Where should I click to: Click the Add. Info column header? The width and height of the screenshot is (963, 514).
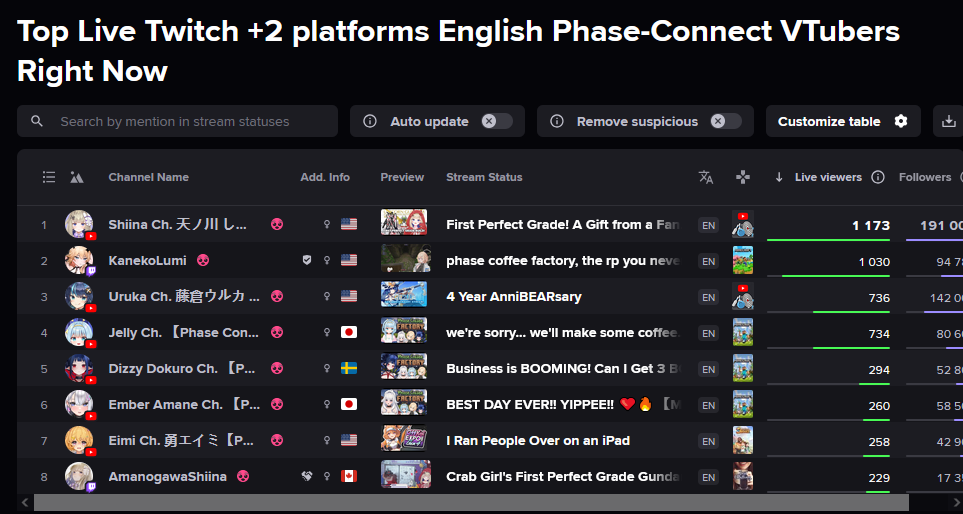325,177
